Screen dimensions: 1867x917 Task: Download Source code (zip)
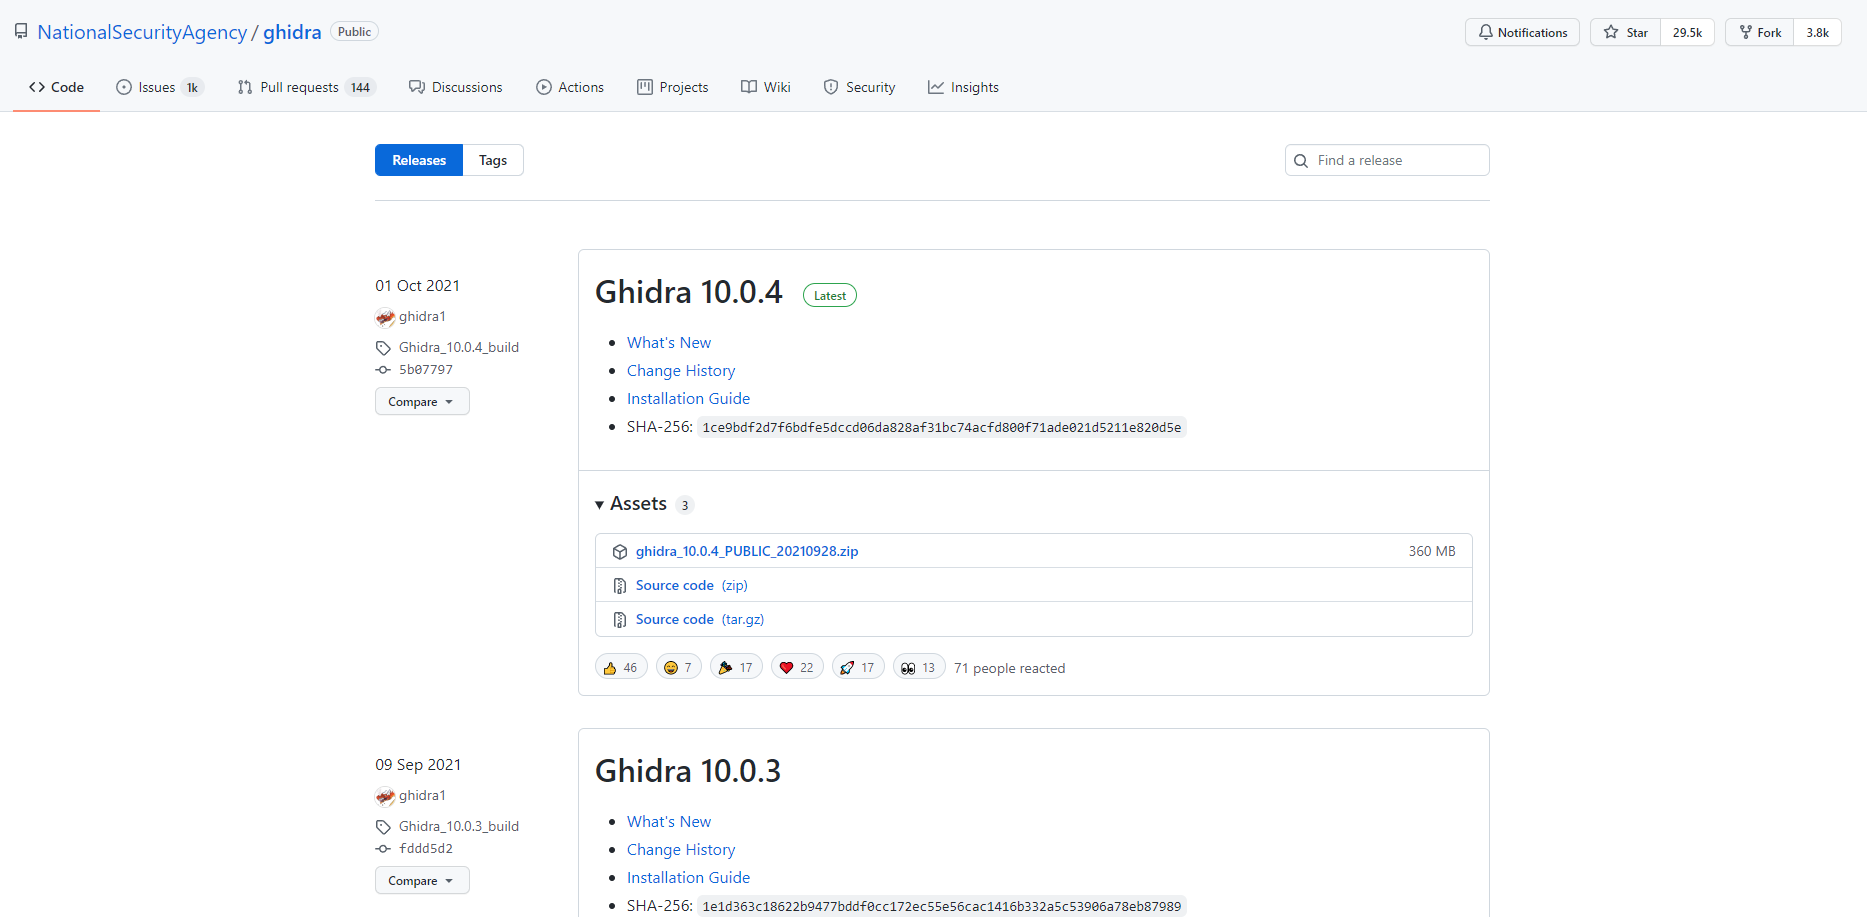692,585
